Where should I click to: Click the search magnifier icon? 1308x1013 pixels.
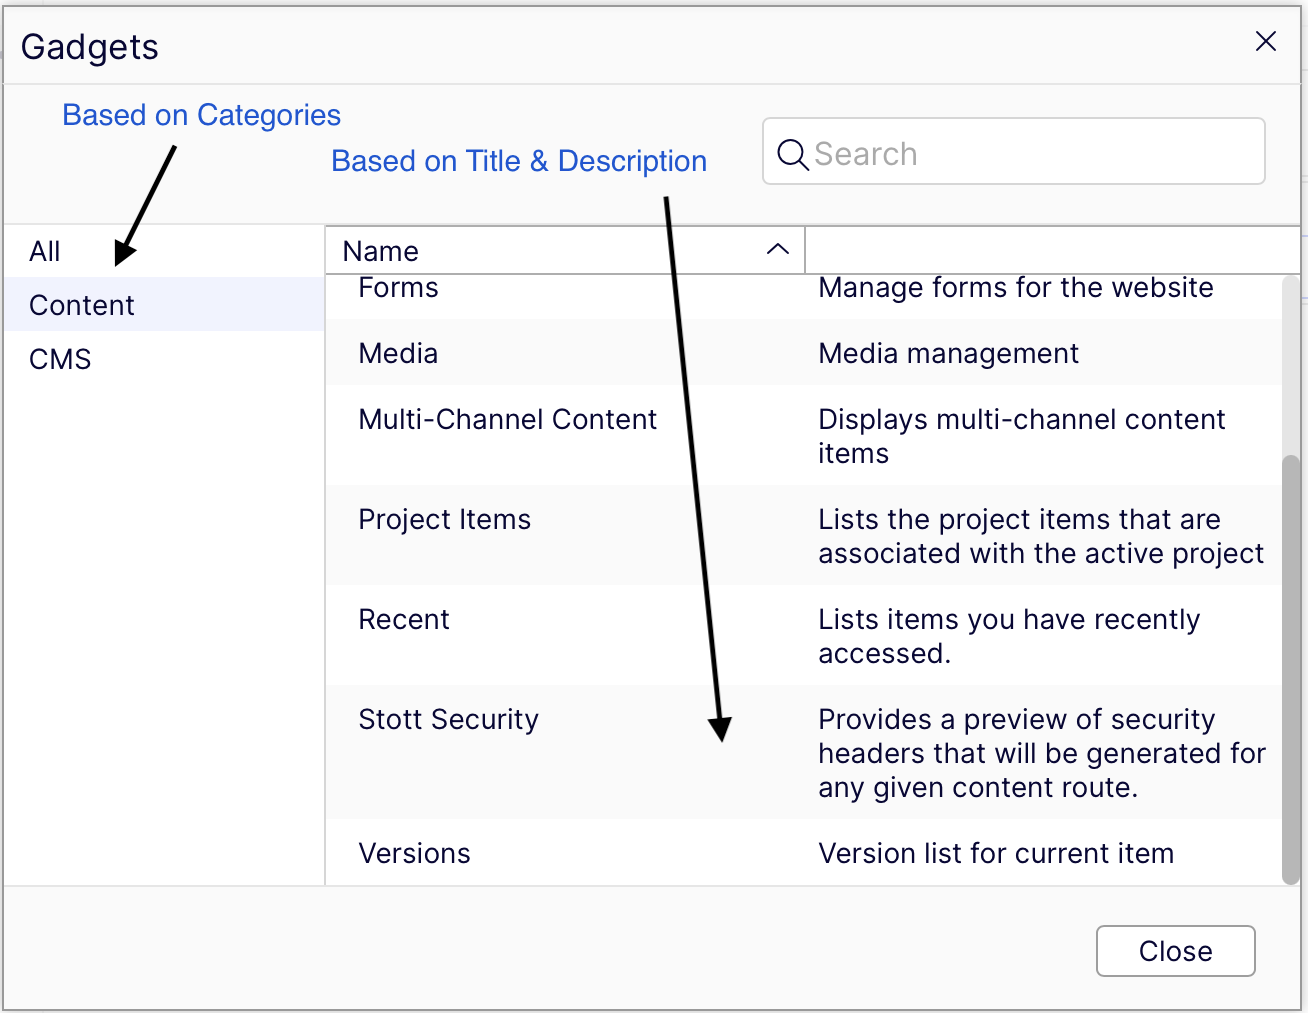[792, 154]
